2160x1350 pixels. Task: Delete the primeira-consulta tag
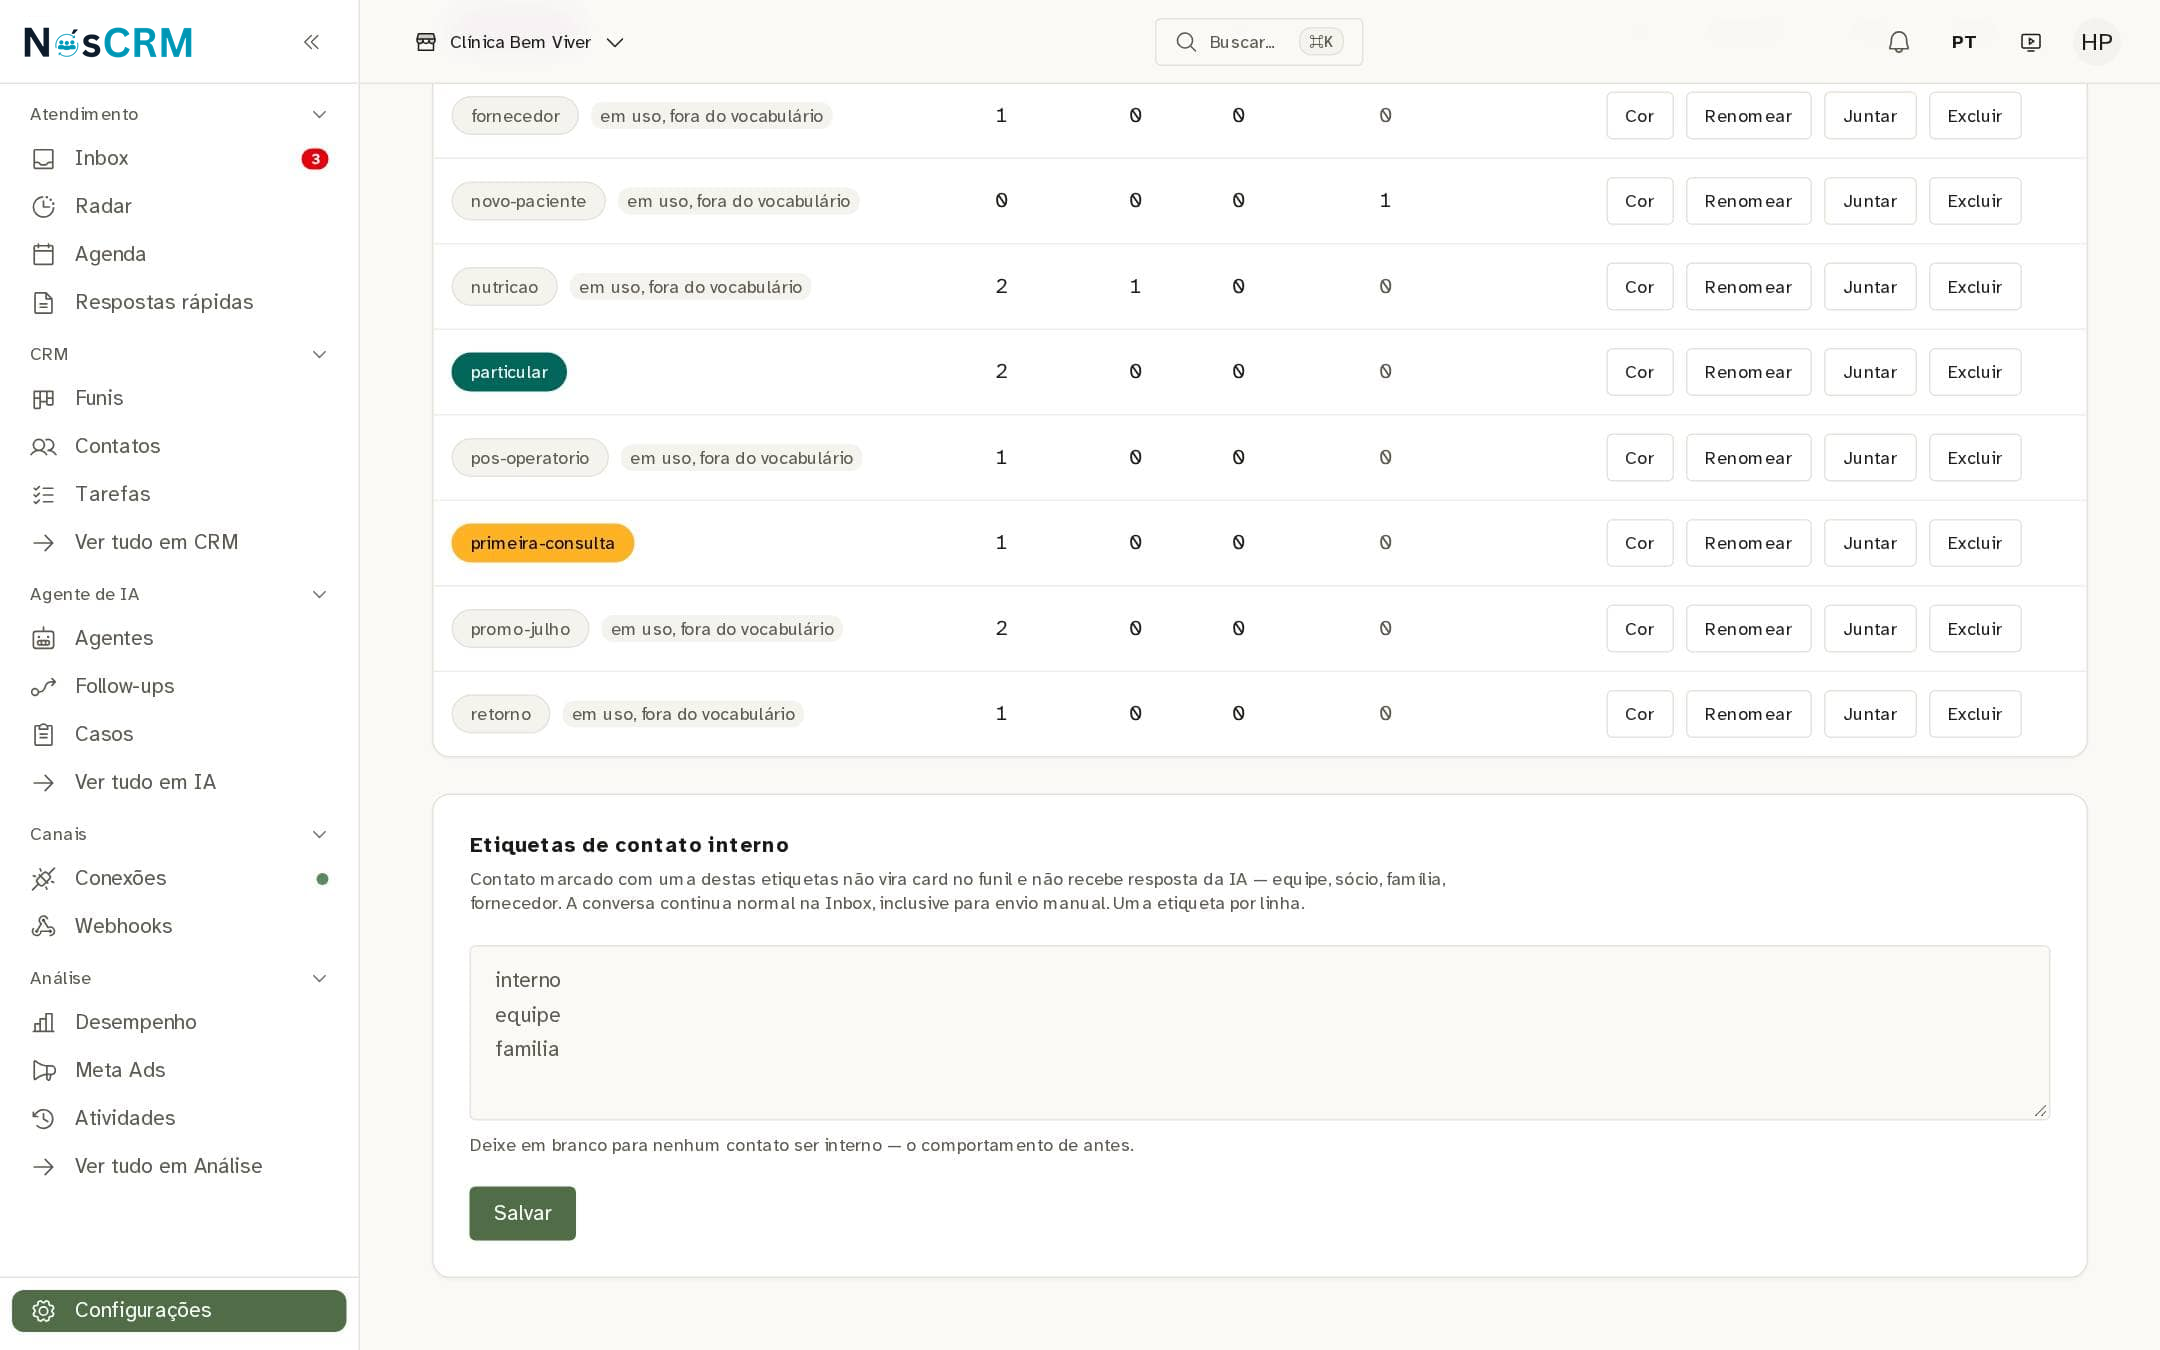[1974, 543]
